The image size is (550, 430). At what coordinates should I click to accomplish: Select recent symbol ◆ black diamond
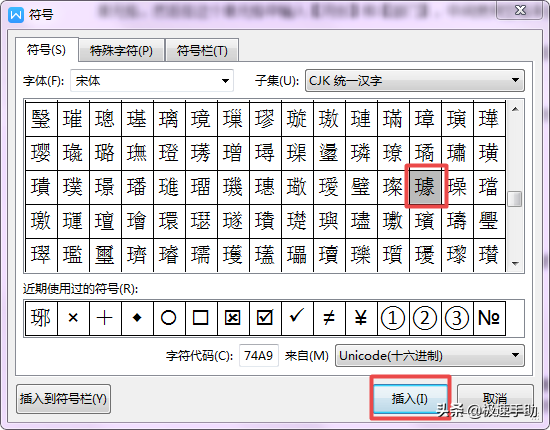click(x=137, y=318)
